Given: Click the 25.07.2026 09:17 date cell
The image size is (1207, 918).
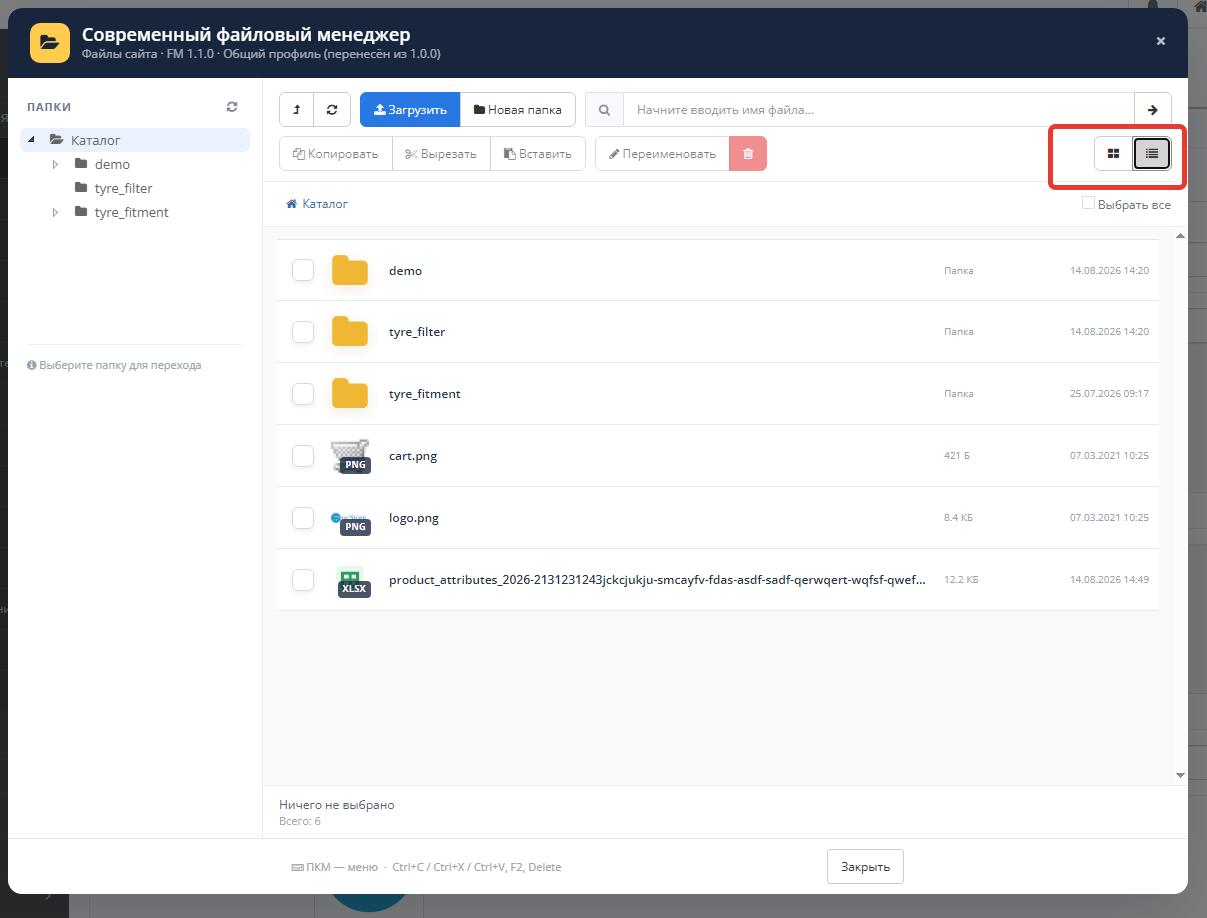Looking at the screenshot, I should 1109,394.
